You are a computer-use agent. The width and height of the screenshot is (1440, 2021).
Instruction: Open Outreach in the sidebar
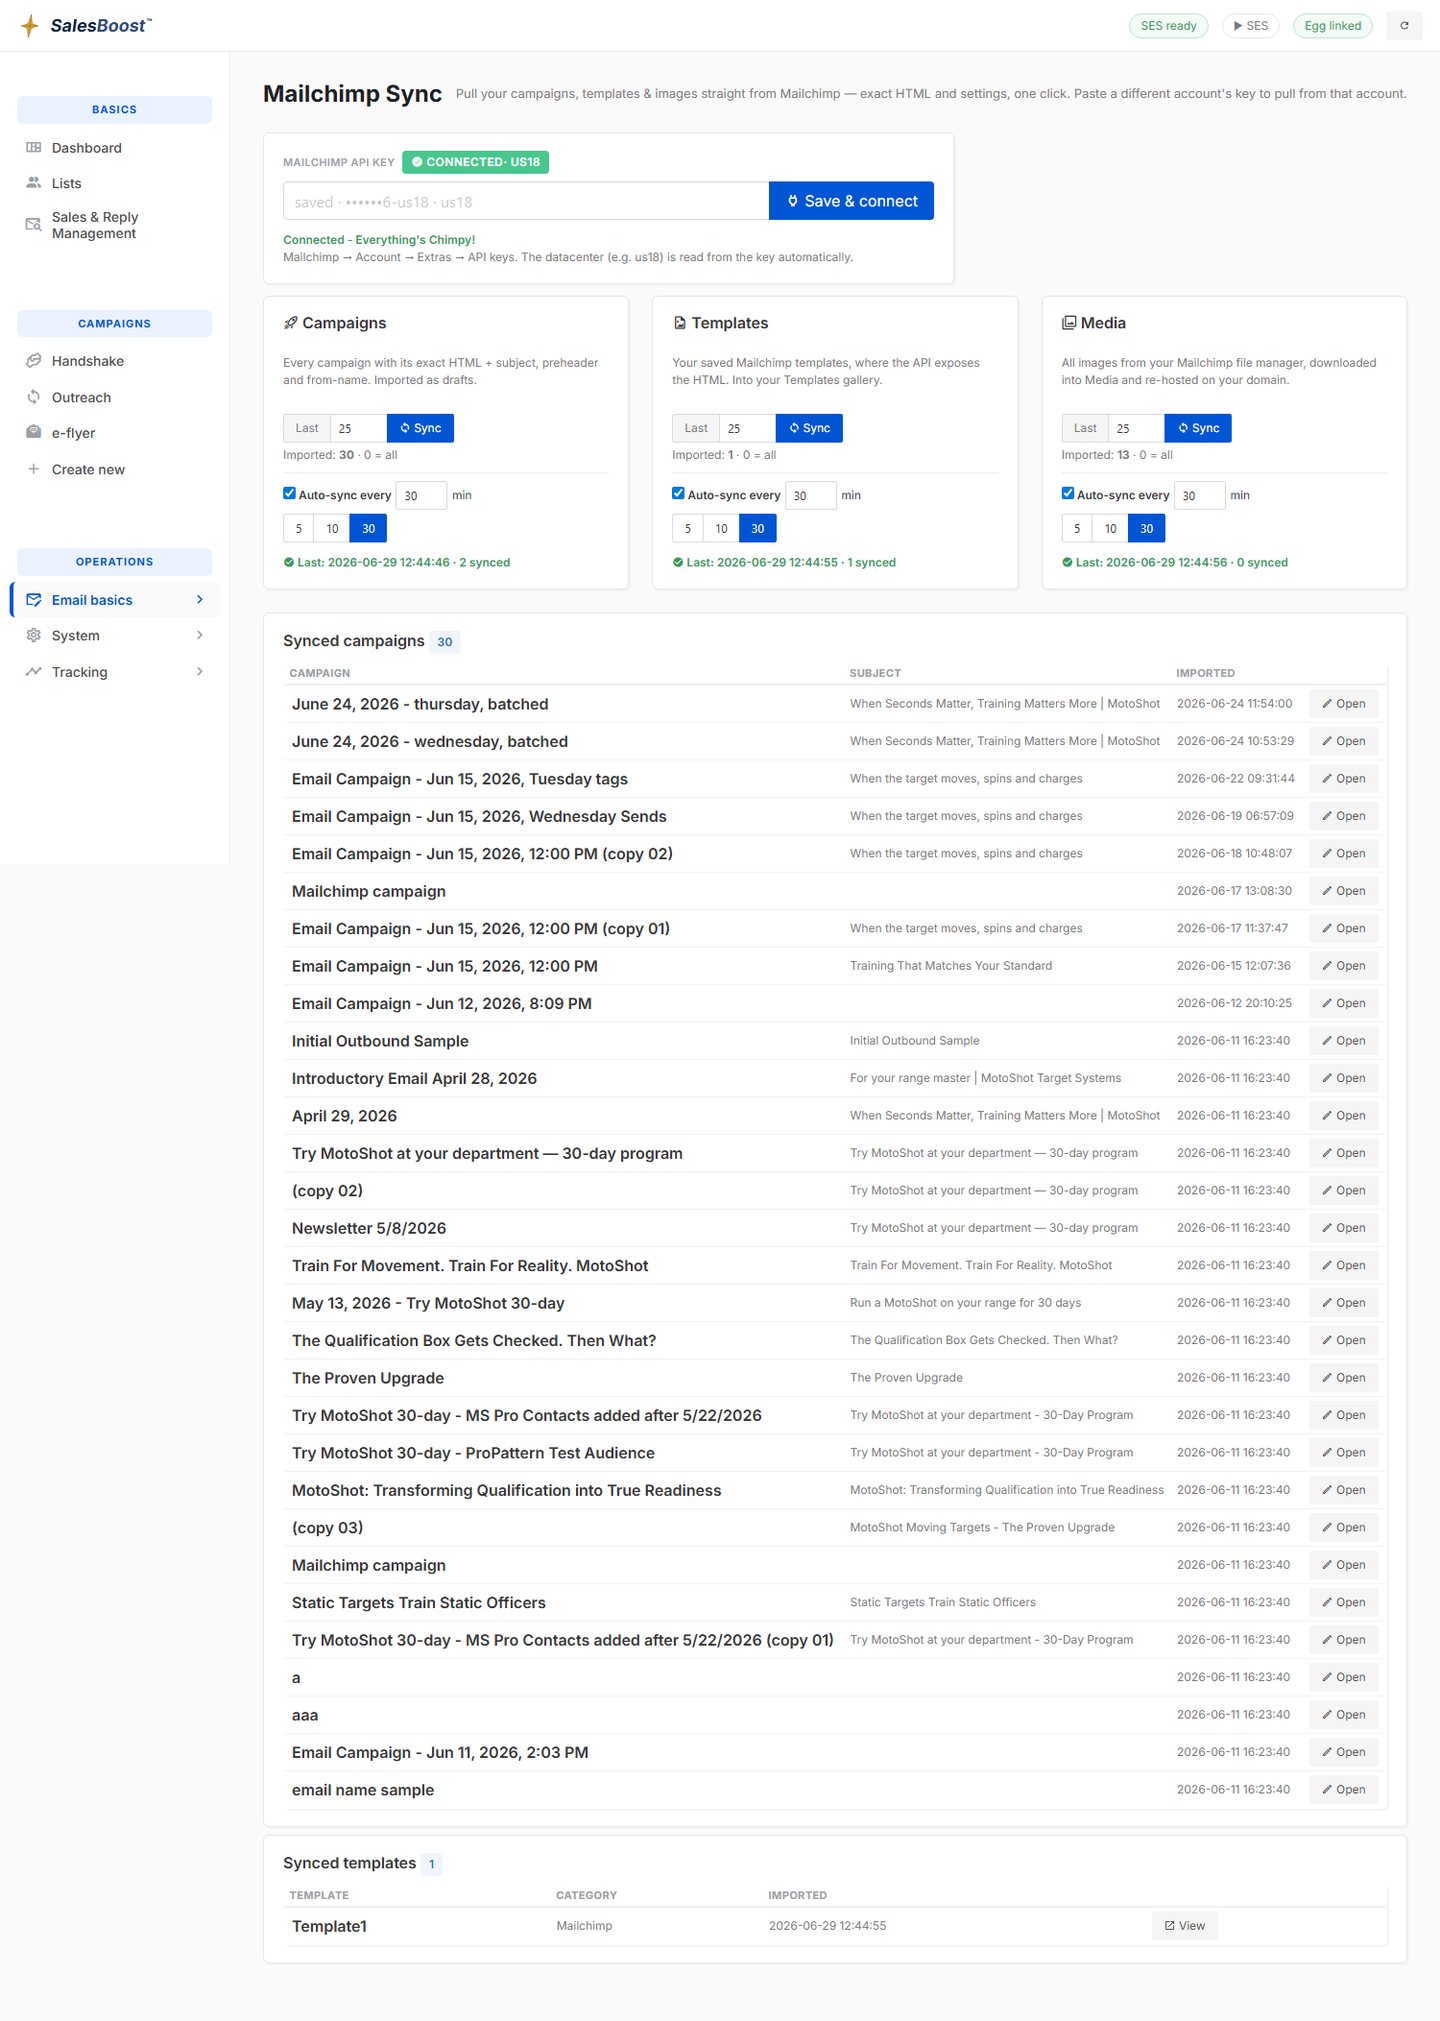click(81, 398)
